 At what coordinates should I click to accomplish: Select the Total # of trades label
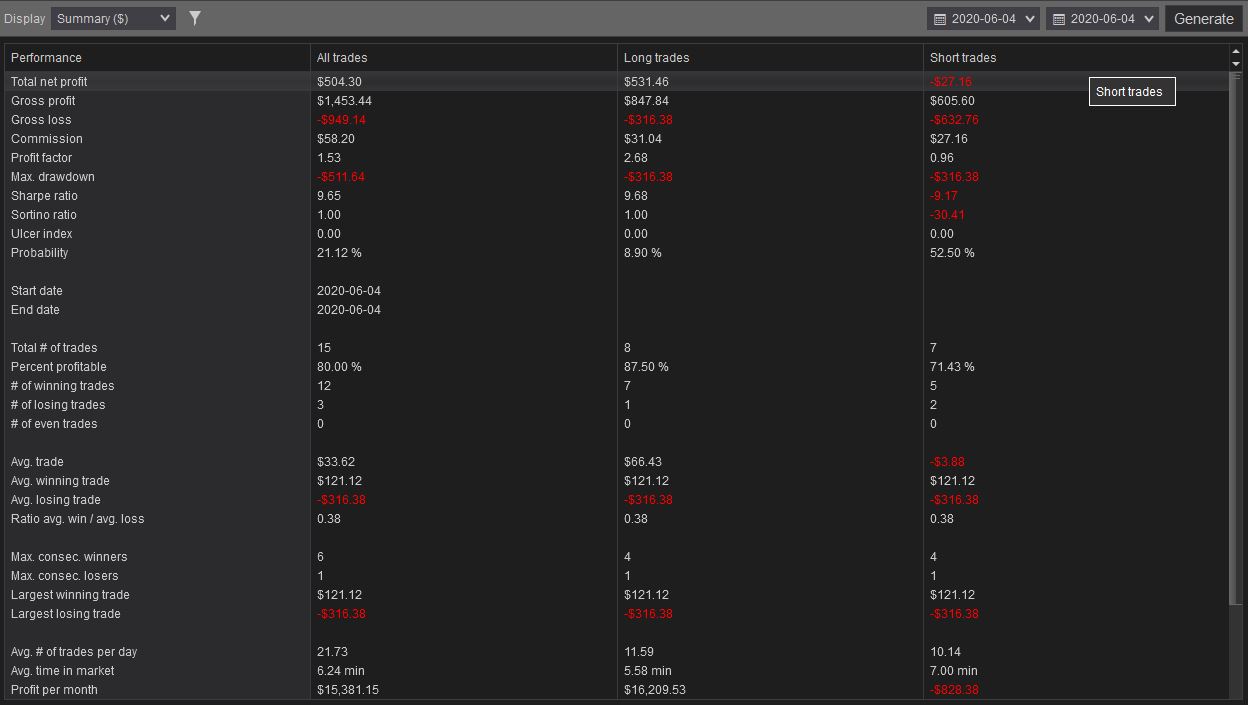point(54,348)
